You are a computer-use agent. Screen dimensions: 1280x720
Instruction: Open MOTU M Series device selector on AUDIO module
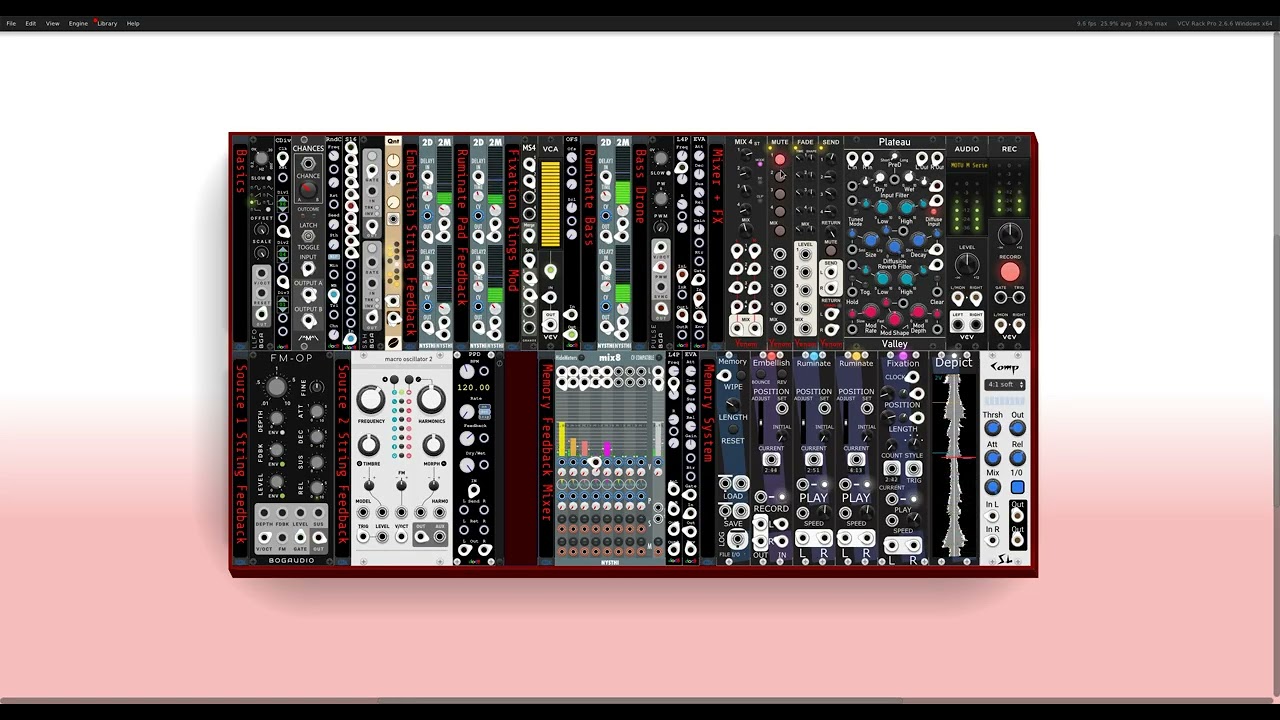coord(967,165)
